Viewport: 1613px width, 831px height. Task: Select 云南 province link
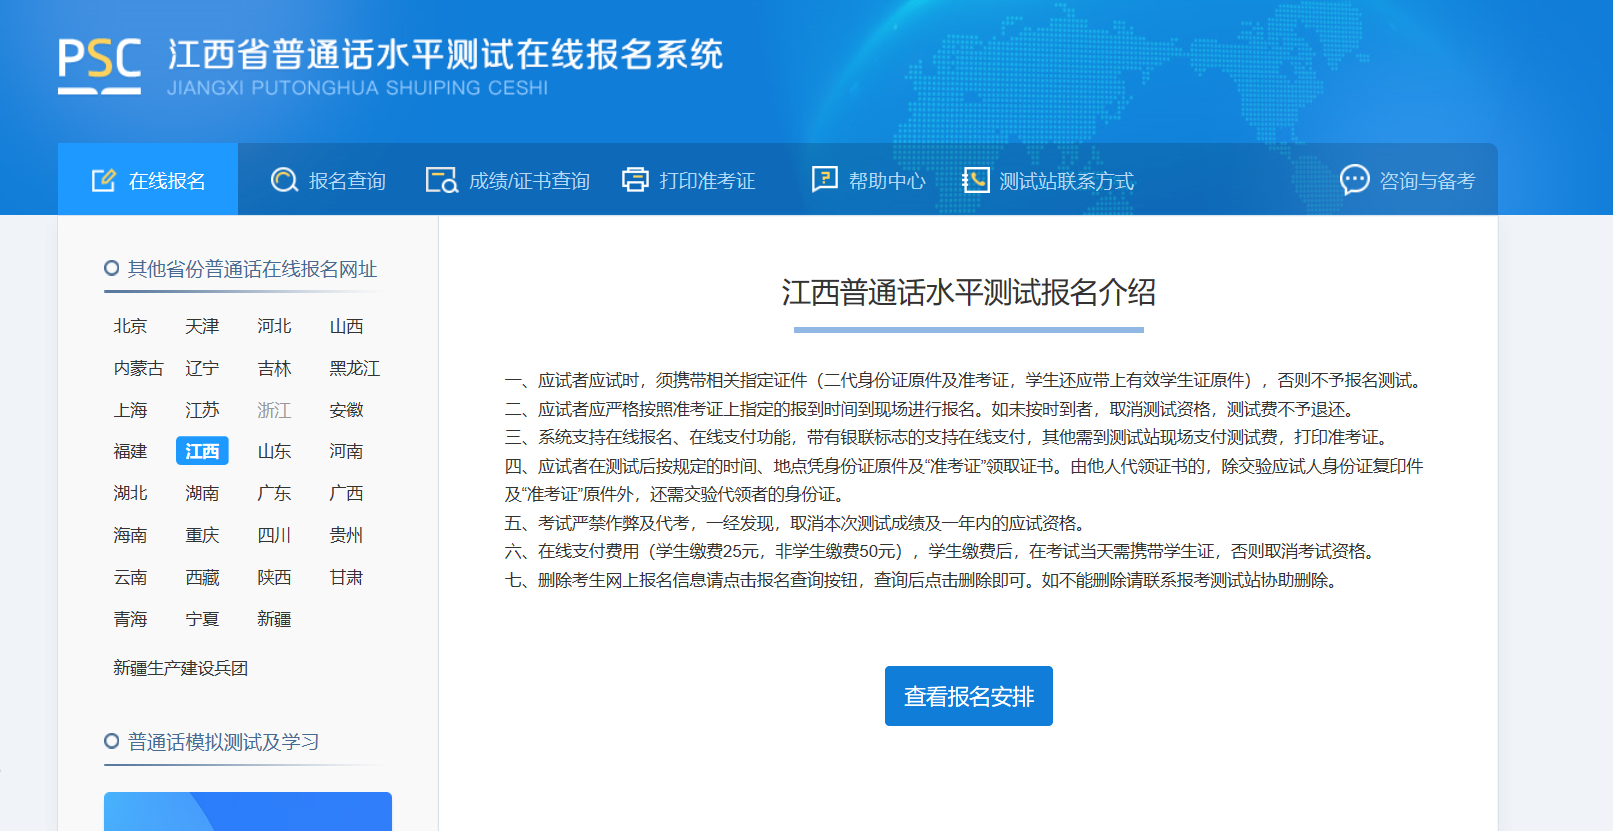pyautogui.click(x=130, y=577)
